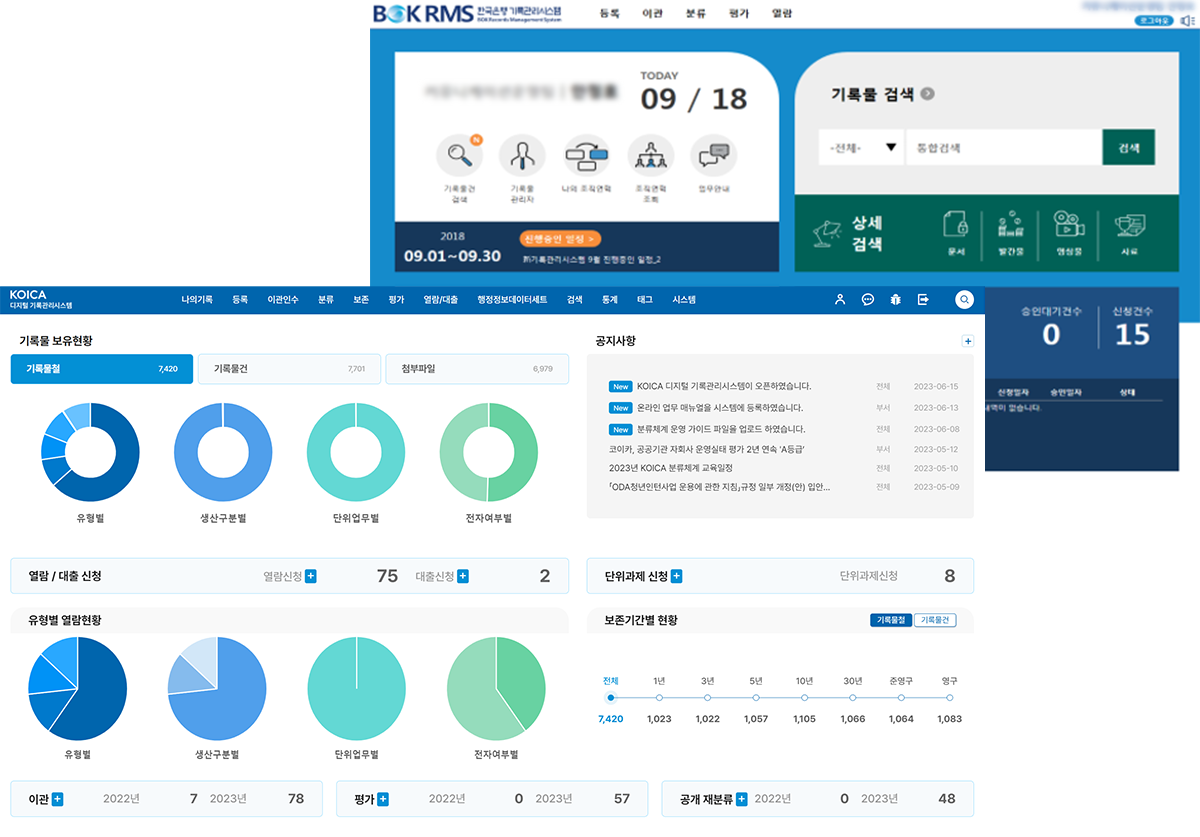Open the 나의기록 menu in KOICA
The image size is (1200, 837).
tap(197, 299)
